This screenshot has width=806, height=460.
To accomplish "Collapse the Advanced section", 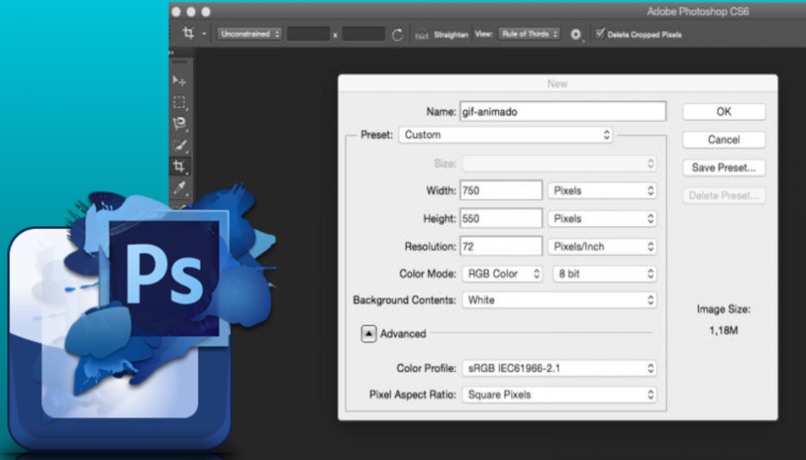I will (x=368, y=334).
